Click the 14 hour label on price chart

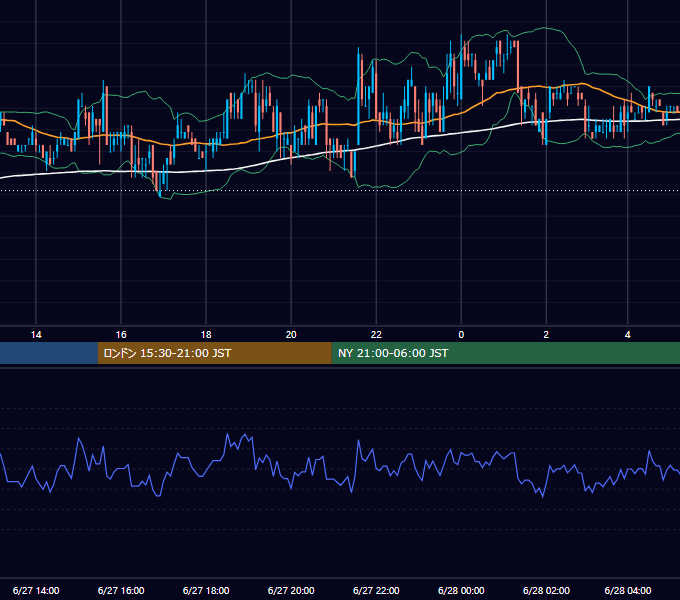(x=36, y=335)
